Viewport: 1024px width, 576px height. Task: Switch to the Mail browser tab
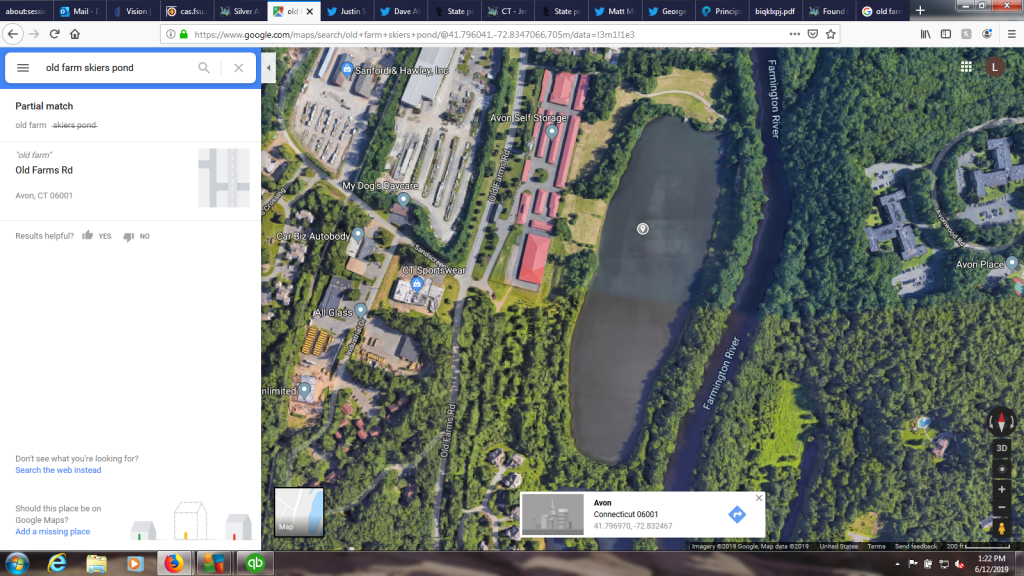pos(78,11)
